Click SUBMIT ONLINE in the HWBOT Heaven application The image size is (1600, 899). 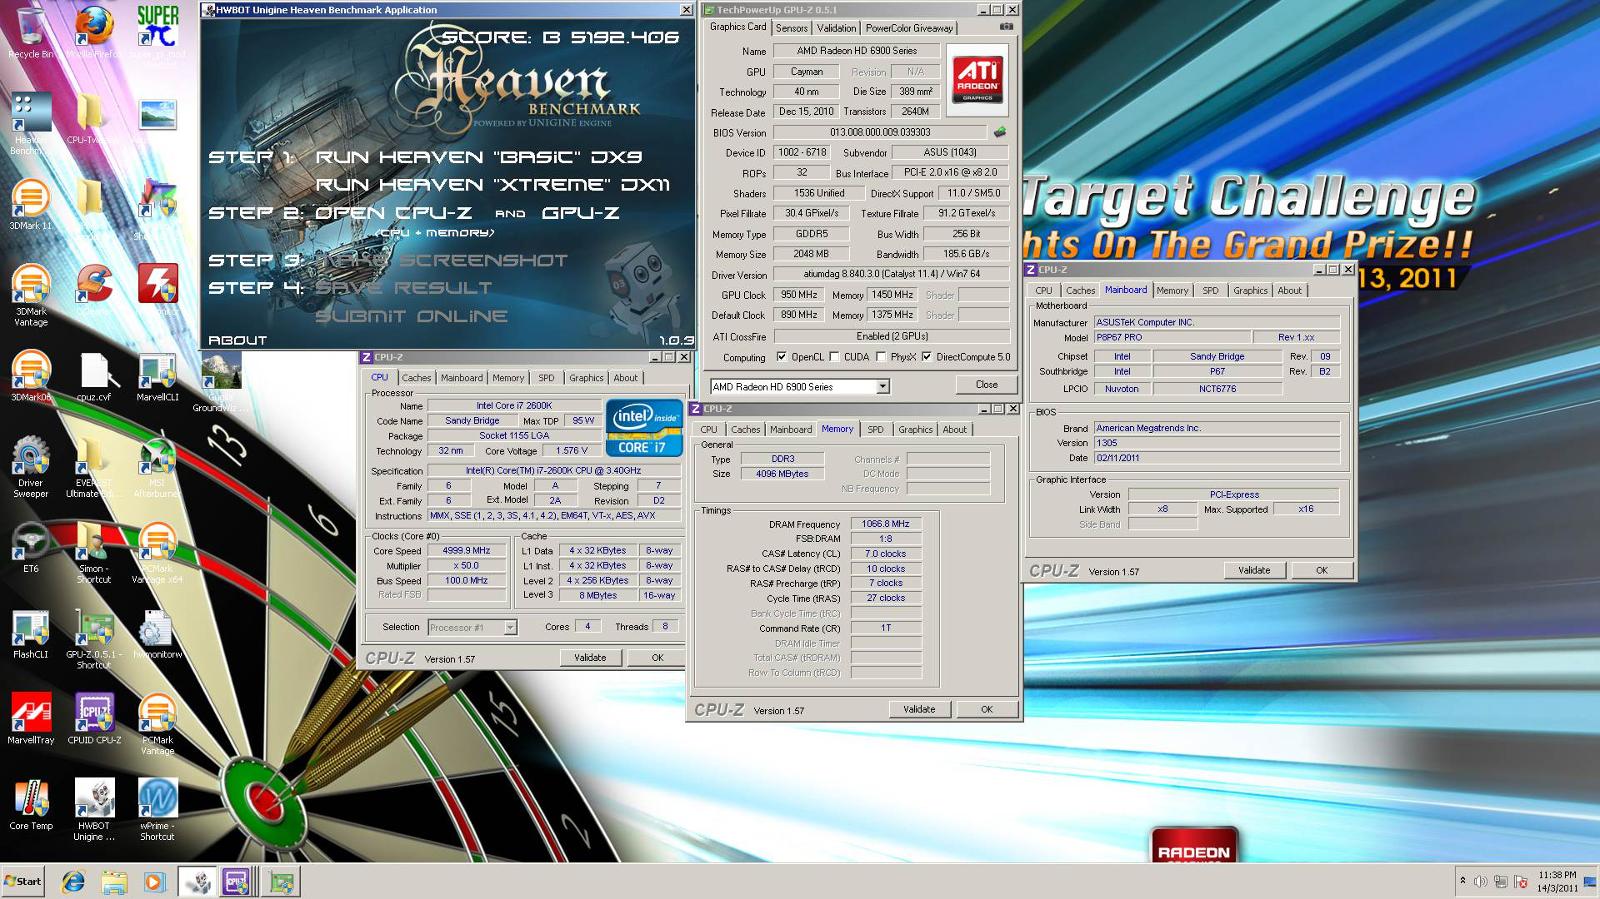pos(411,316)
